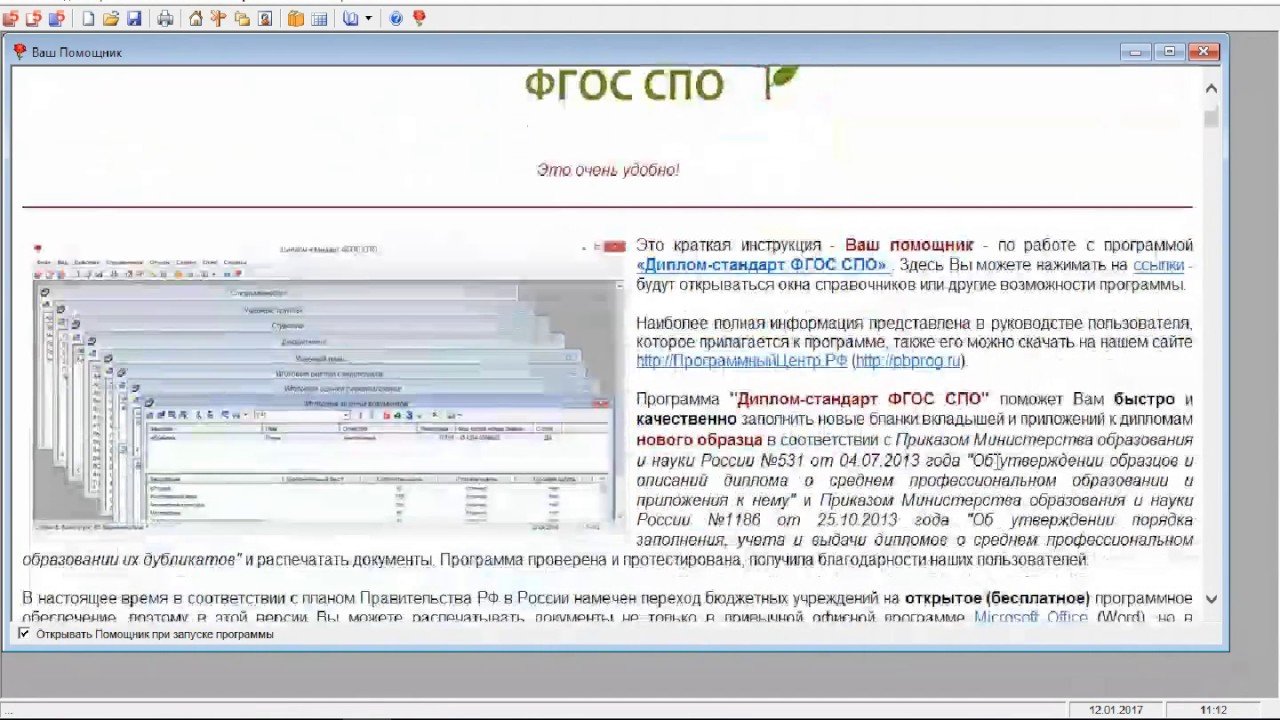
Task: Click the program screenshot thumbnail image
Action: (x=328, y=385)
